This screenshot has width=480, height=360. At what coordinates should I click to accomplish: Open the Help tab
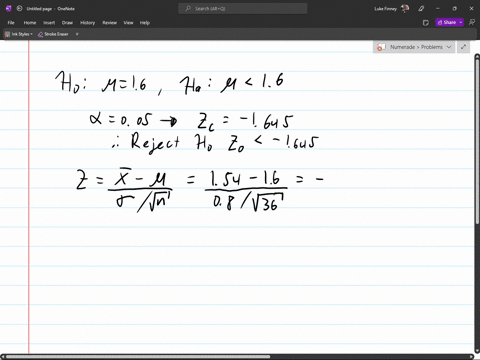145,23
